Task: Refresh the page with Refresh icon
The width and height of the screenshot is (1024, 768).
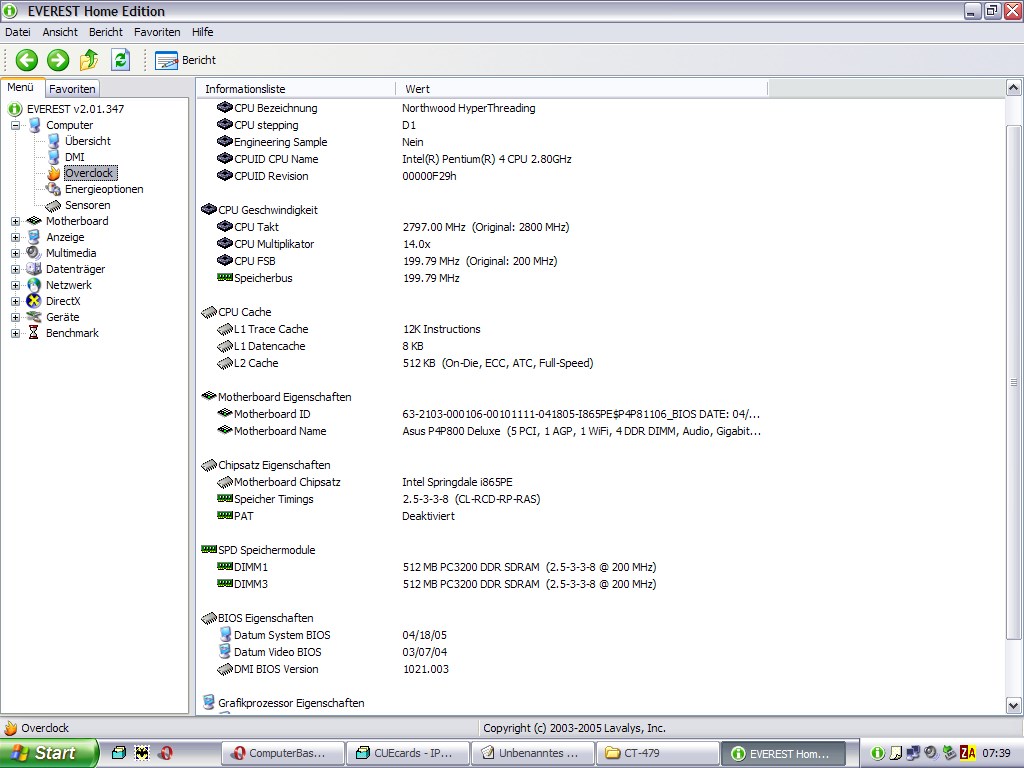Action: (120, 60)
